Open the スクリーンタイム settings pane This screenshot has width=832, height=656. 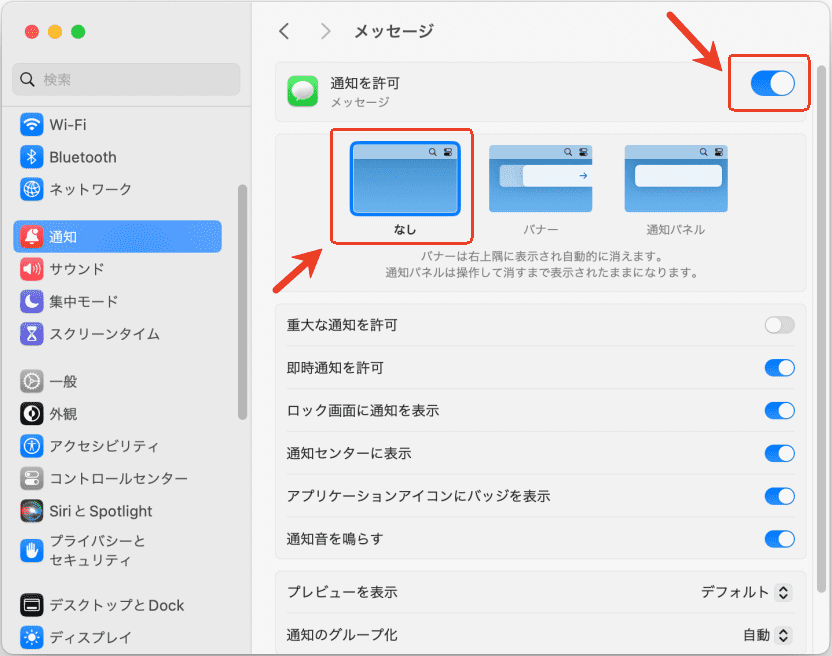tap(117, 334)
